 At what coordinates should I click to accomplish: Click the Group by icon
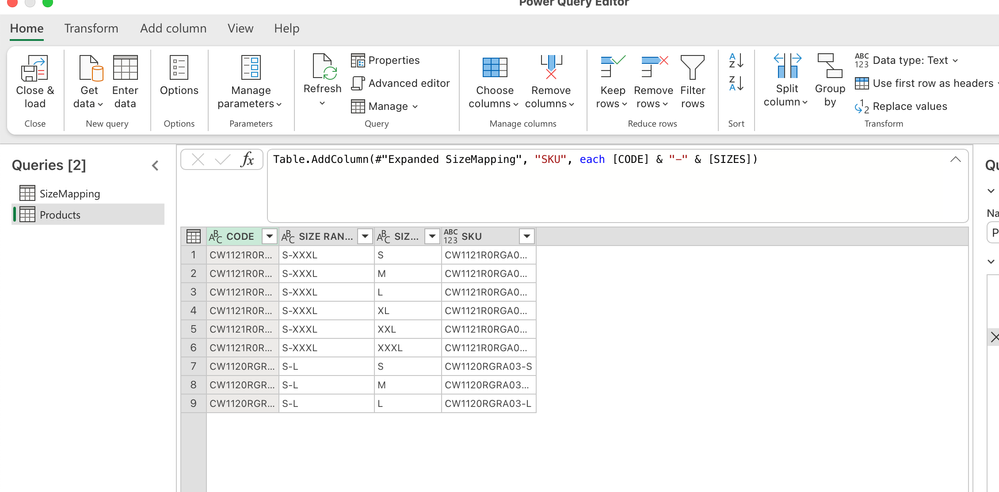pyautogui.click(x=830, y=66)
